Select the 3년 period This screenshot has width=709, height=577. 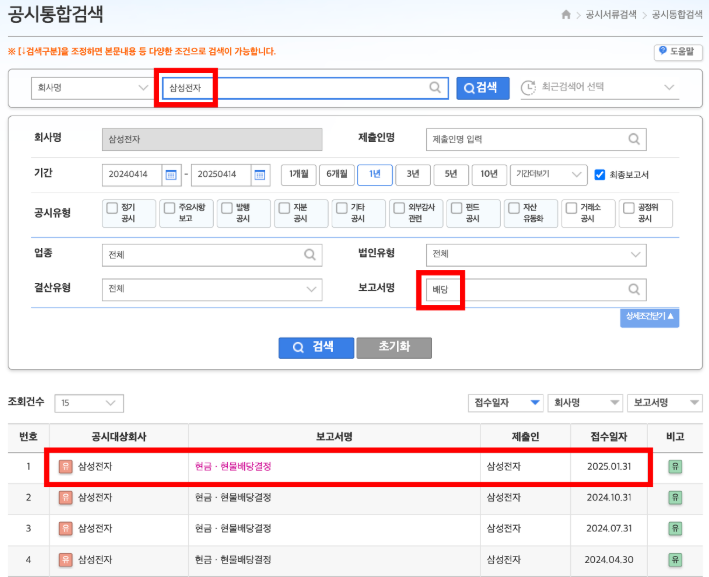413,175
